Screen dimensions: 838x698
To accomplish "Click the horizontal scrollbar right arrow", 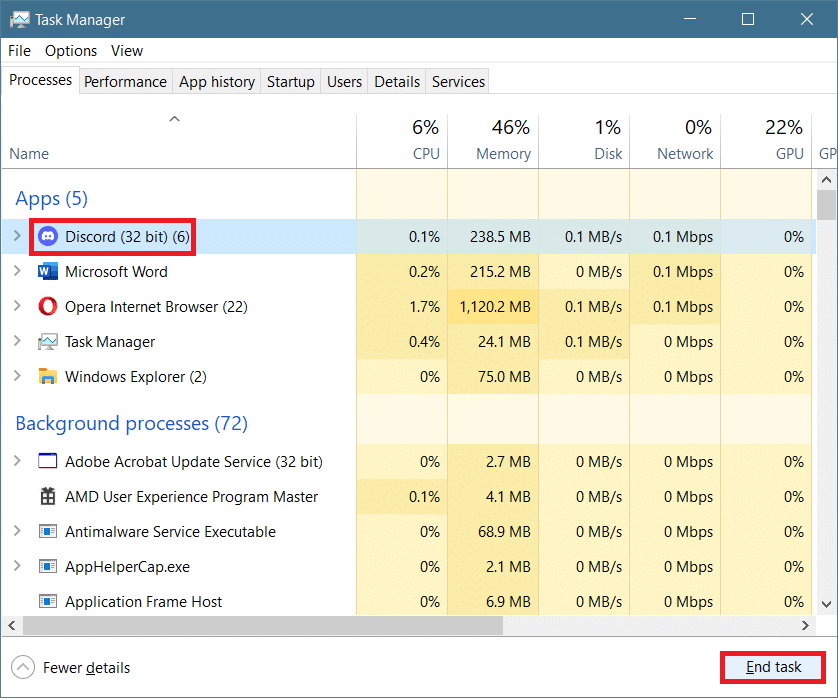I will [805, 625].
